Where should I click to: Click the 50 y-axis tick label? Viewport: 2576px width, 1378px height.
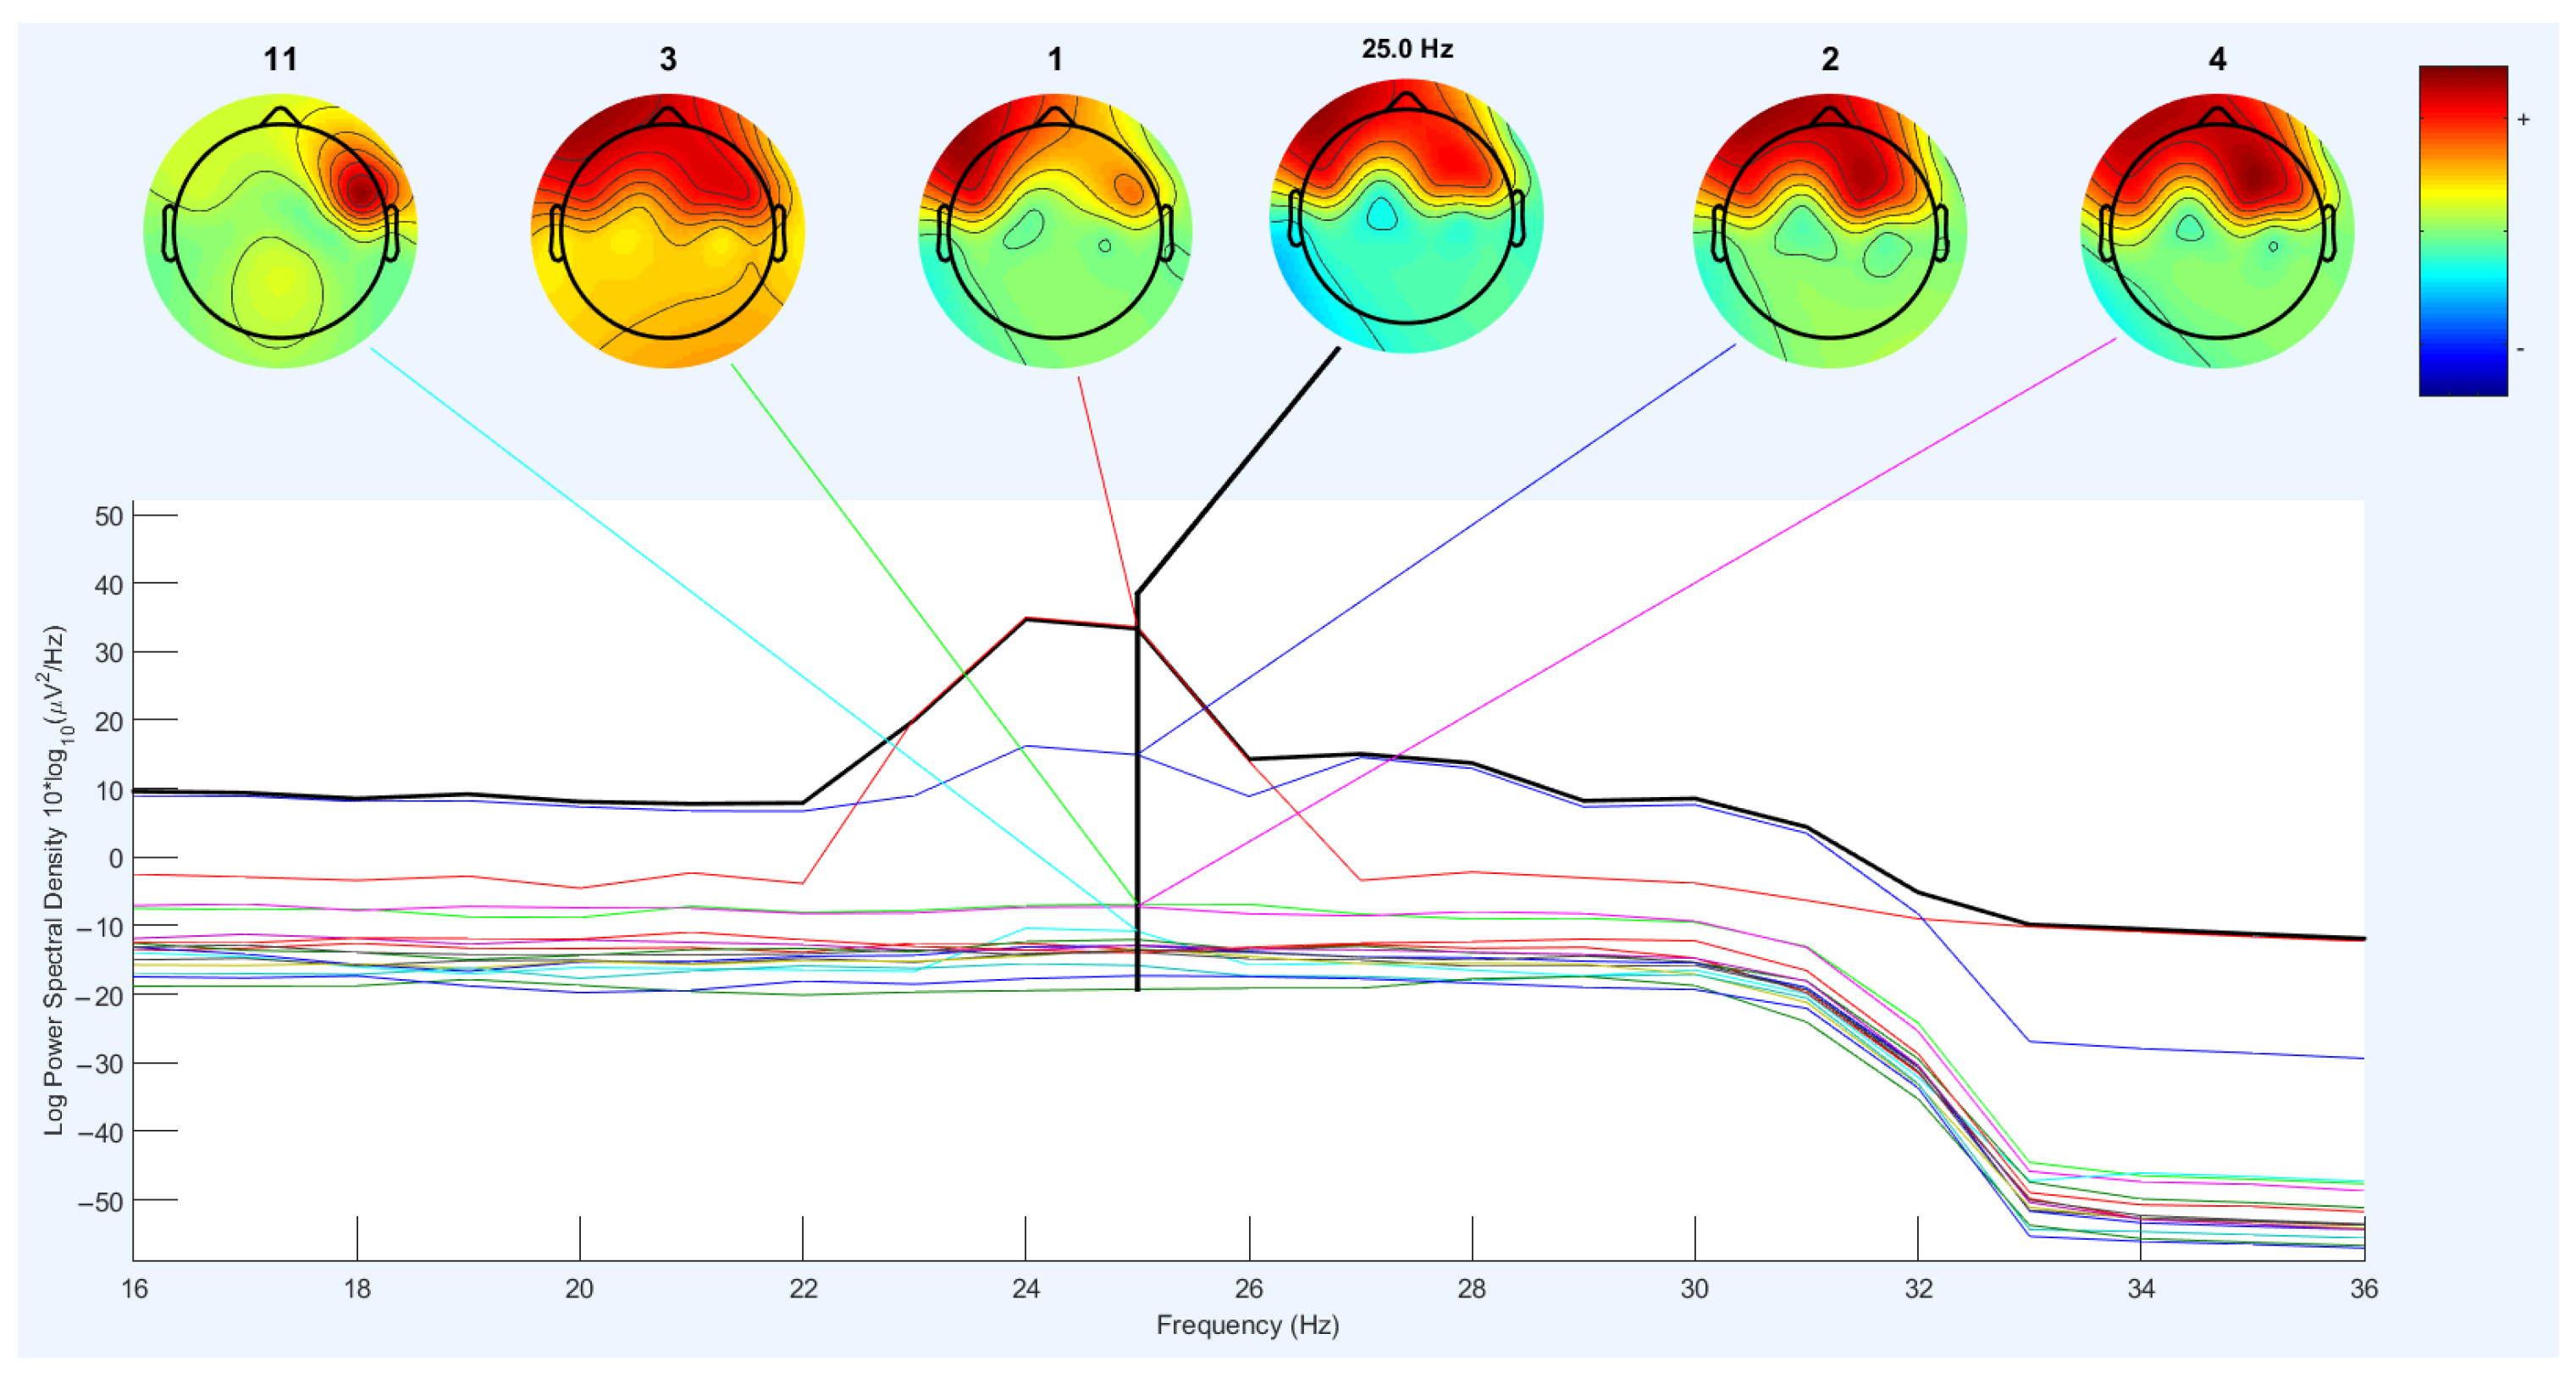pos(108,517)
